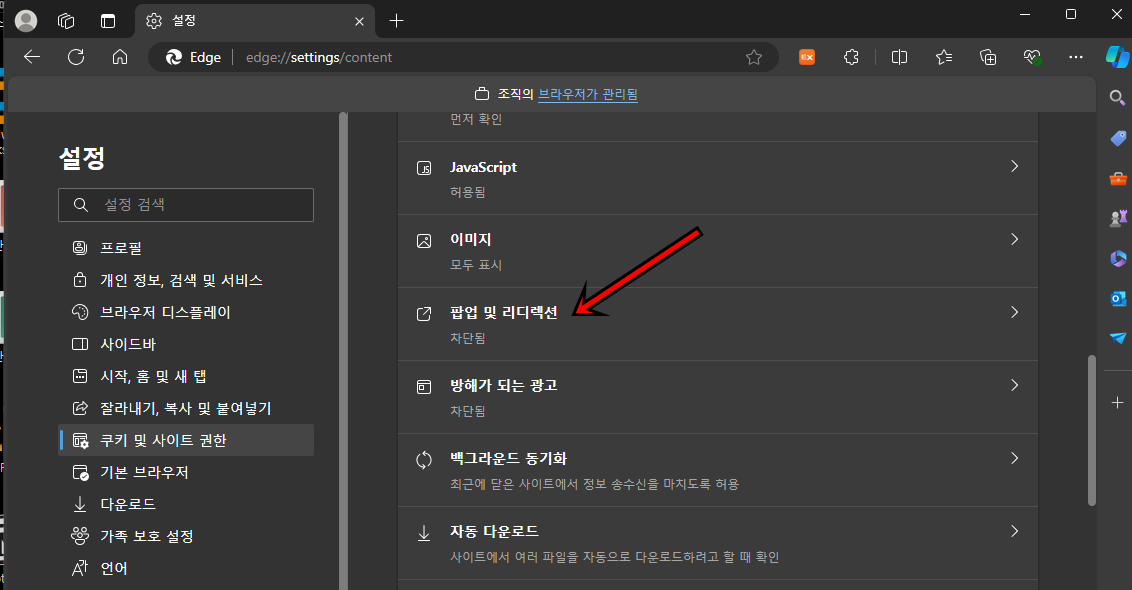Open 브라우저 디스플레이 section
1132x590 pixels.
[186, 312]
